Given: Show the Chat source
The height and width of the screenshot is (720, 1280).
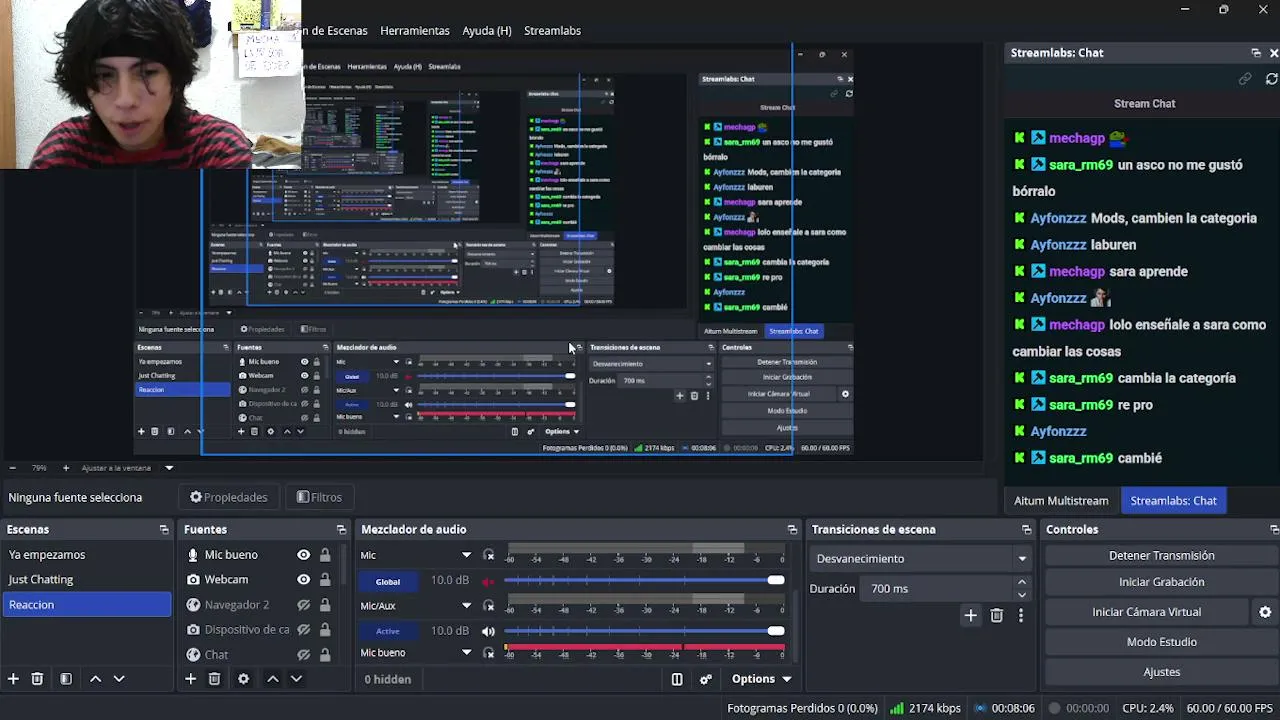Looking at the screenshot, I should coord(303,655).
